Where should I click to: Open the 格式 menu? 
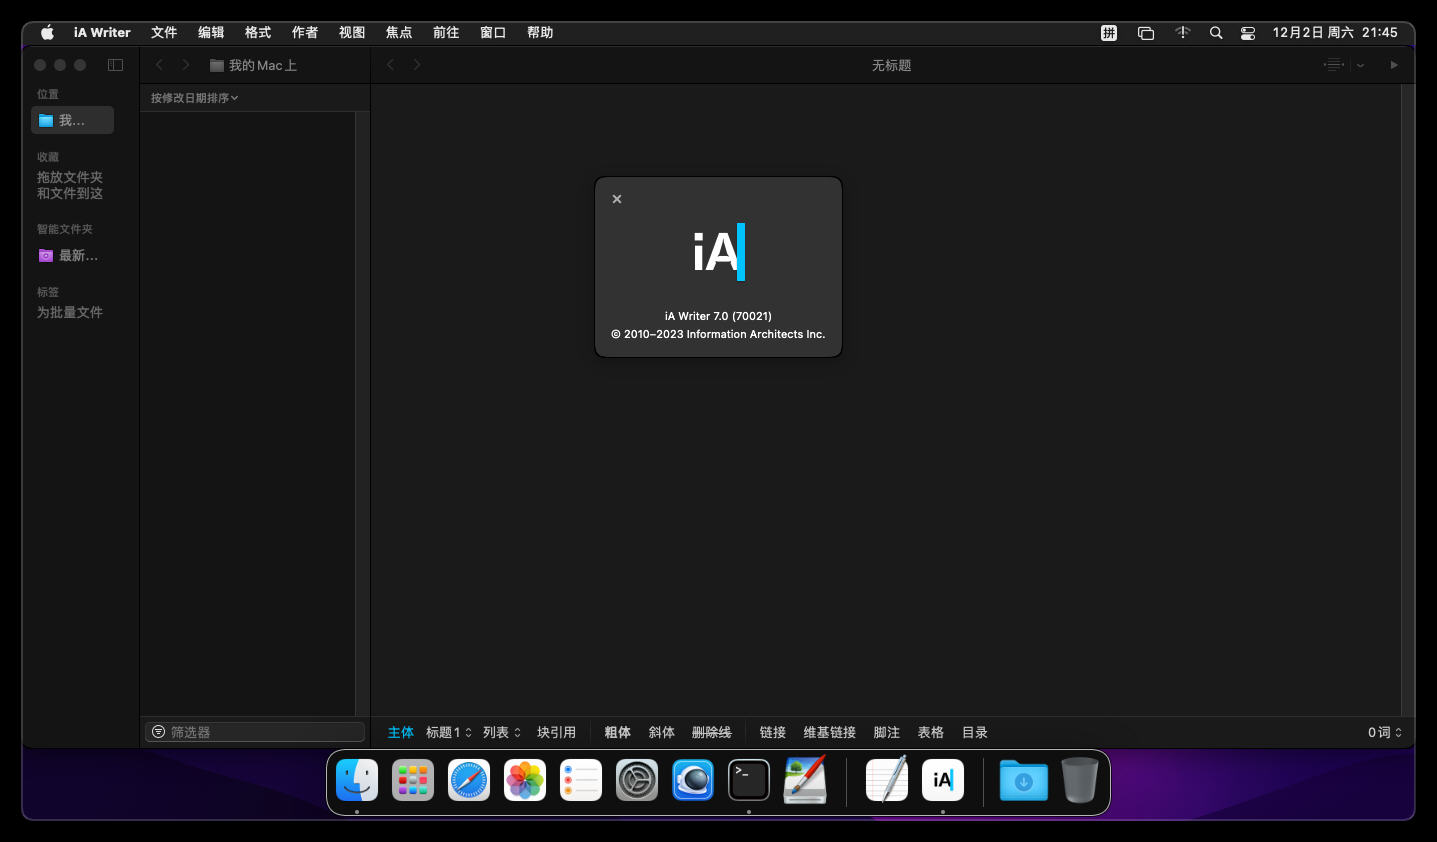[258, 32]
